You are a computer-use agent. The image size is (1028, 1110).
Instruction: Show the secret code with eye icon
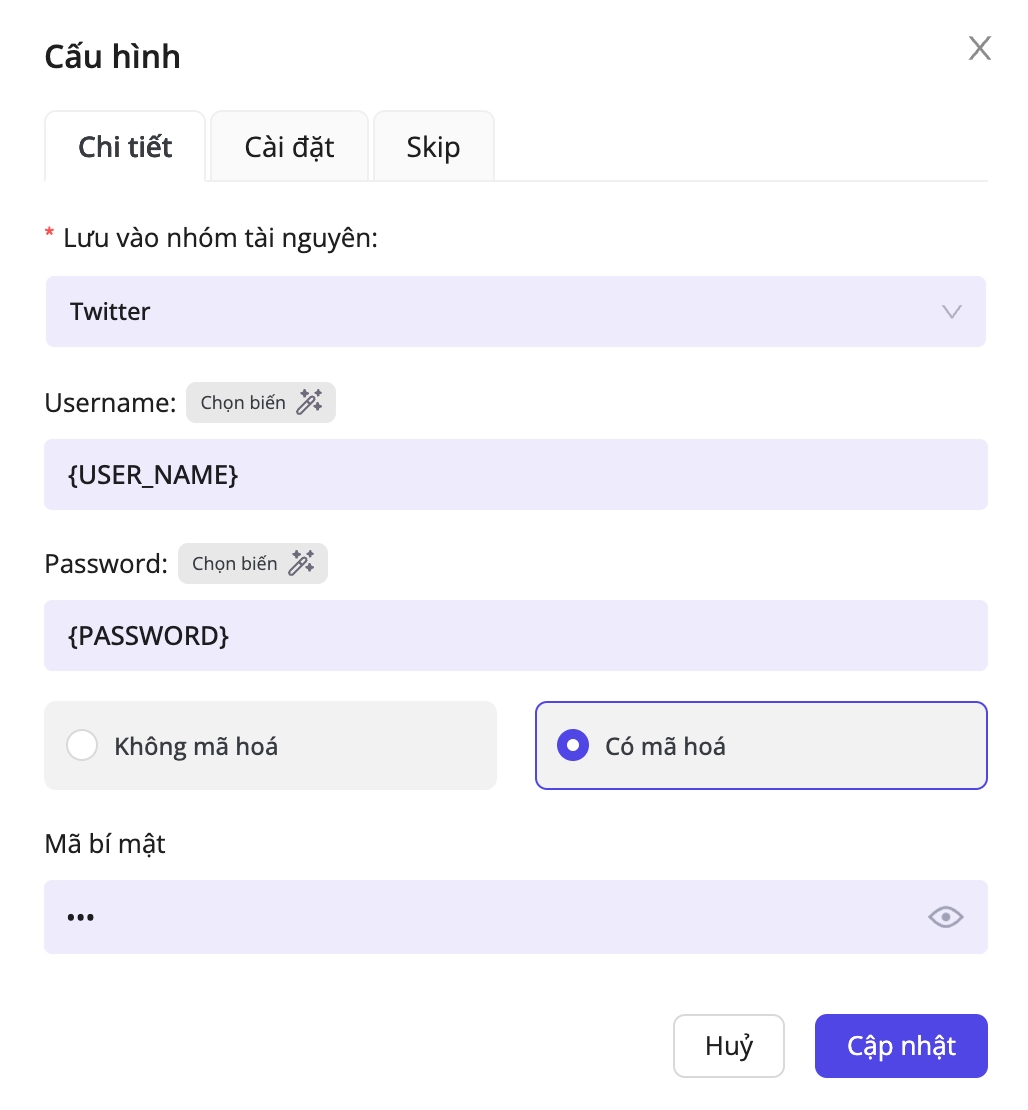pos(945,917)
